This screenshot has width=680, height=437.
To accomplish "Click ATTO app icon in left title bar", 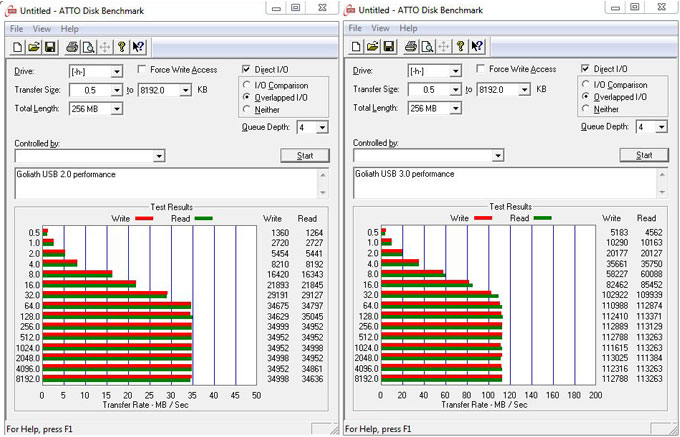I will 10,10.
